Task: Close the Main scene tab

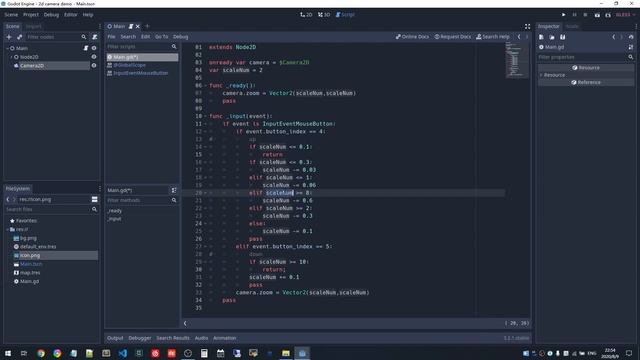Action: (138, 26)
